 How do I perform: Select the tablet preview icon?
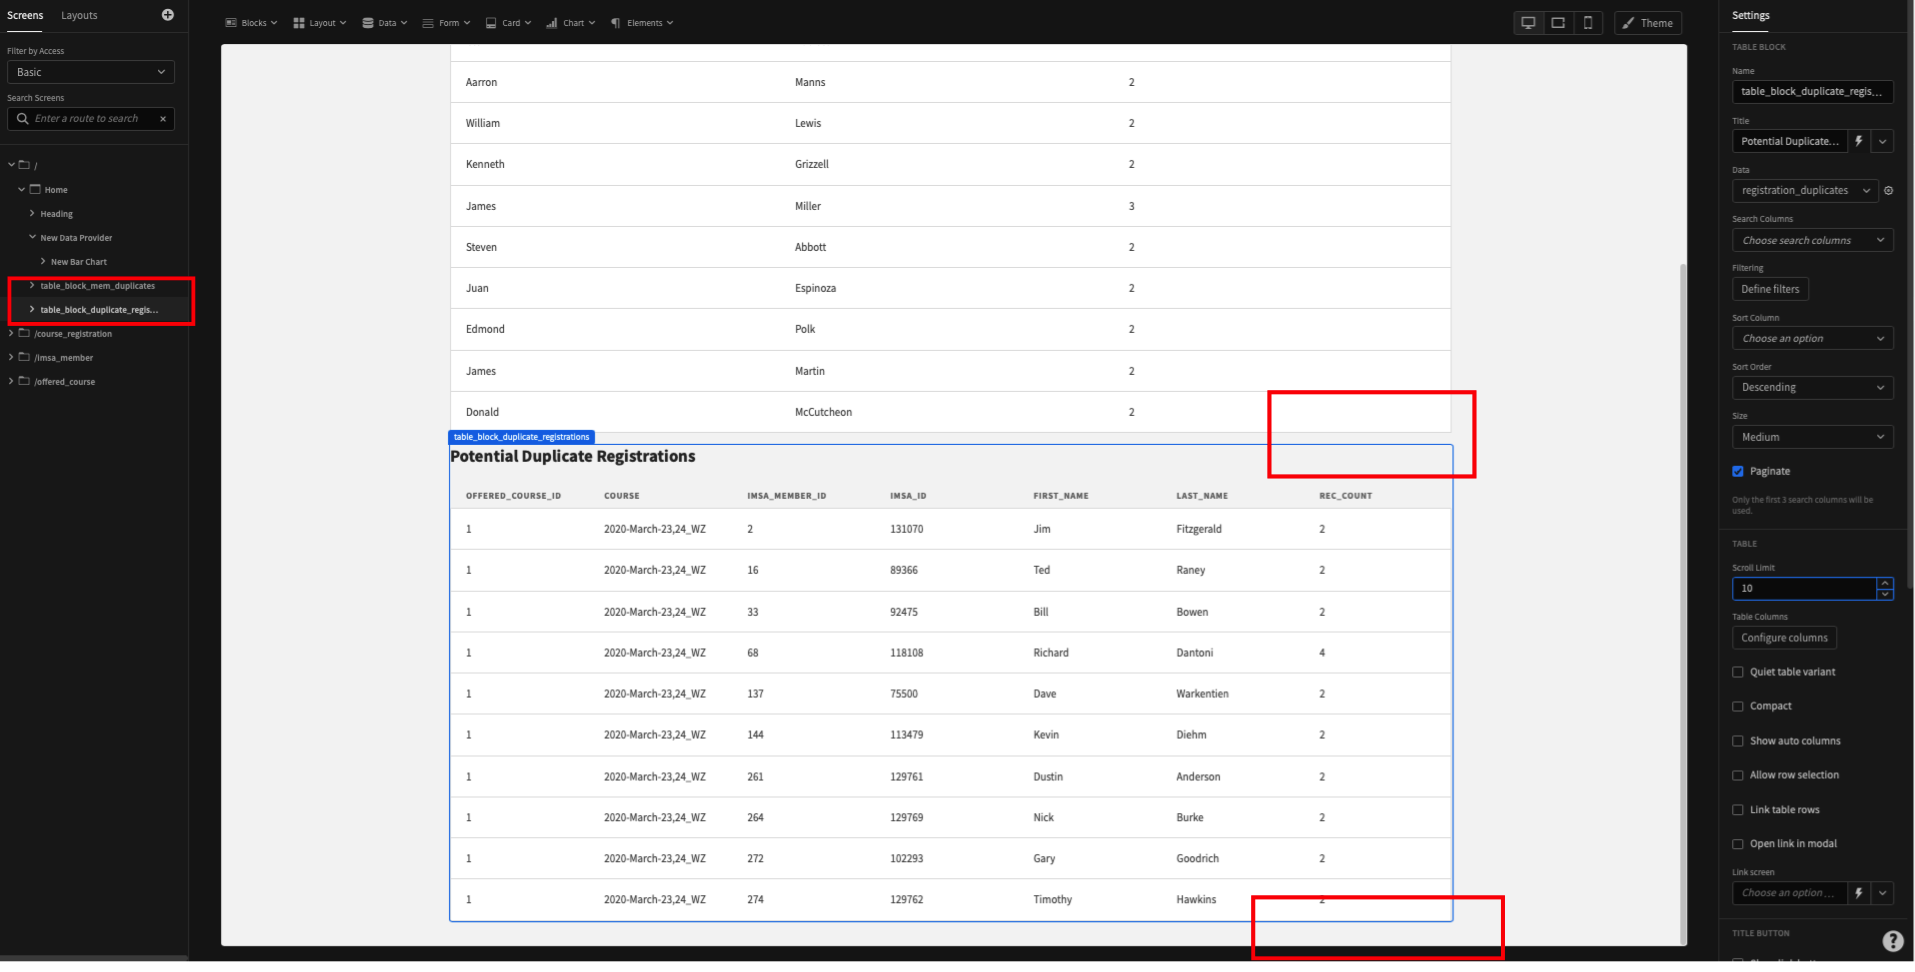(x=1558, y=22)
